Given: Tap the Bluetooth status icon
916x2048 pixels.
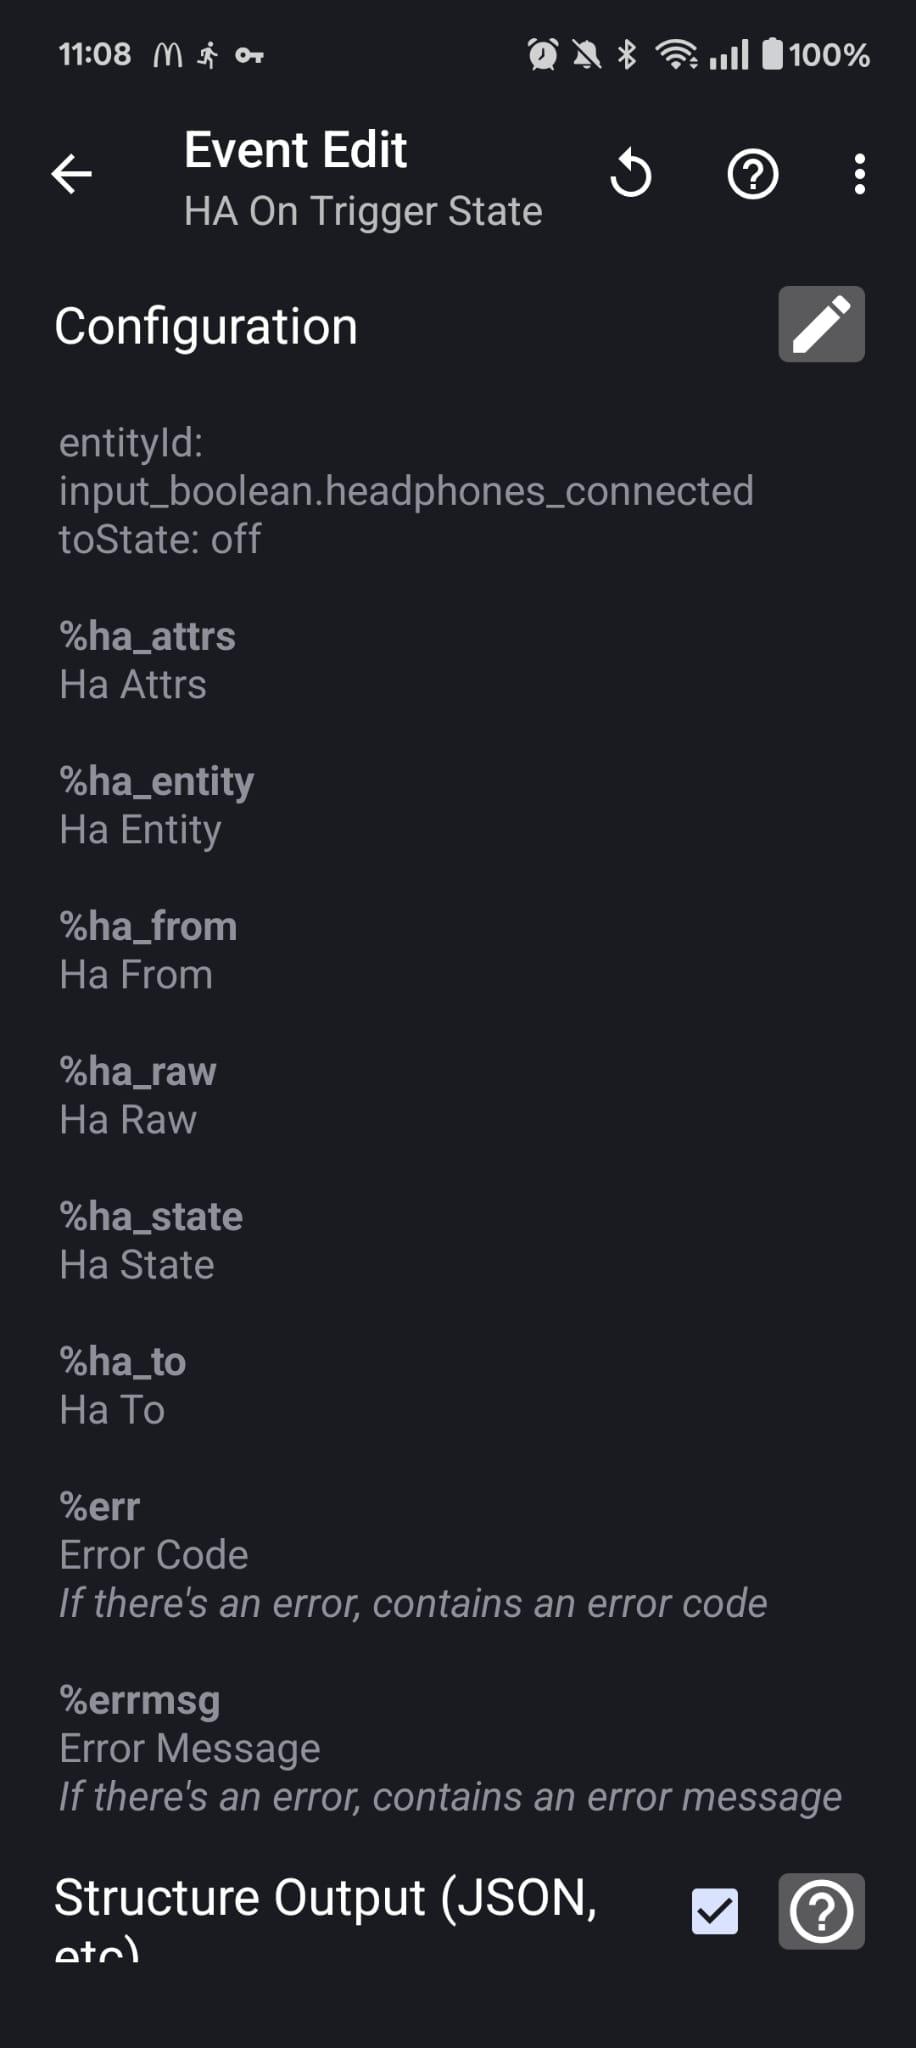Looking at the screenshot, I should (627, 54).
